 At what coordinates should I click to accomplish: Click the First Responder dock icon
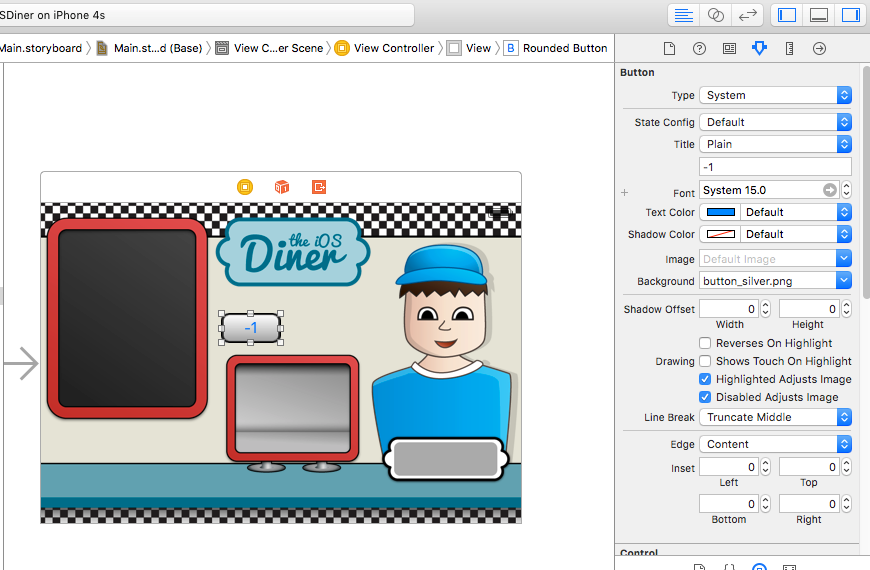[x=282, y=187]
